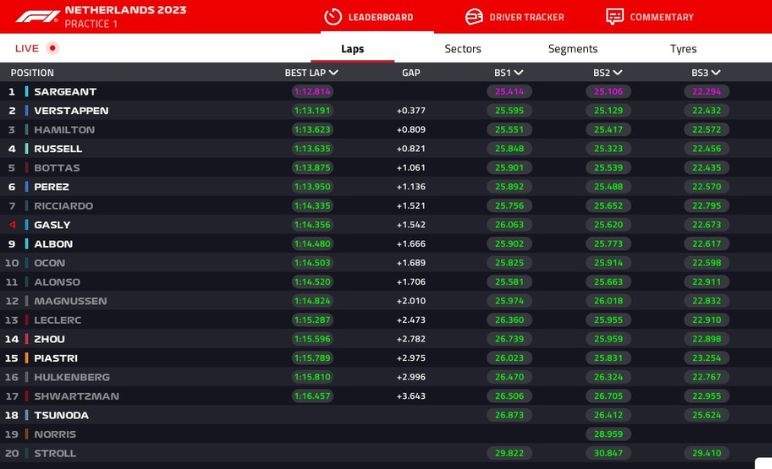Screen dimensions: 772x469
Task: Click Russell's BS1 time 25.848
Action: coord(509,149)
